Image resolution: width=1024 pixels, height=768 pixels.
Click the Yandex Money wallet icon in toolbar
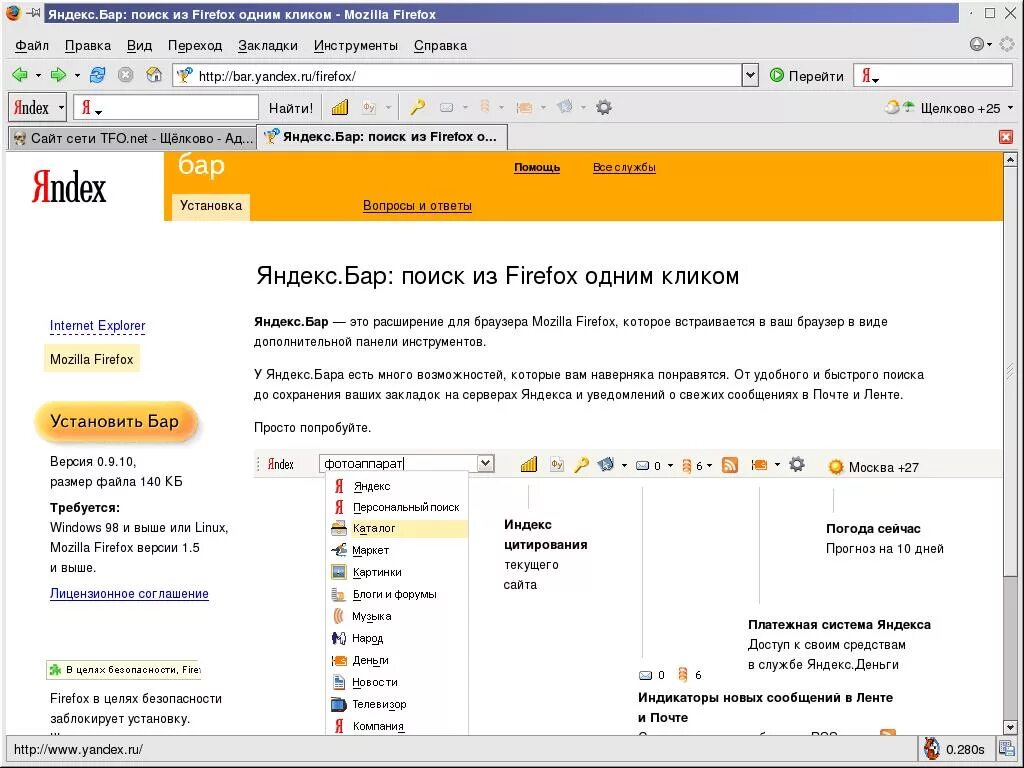(524, 108)
